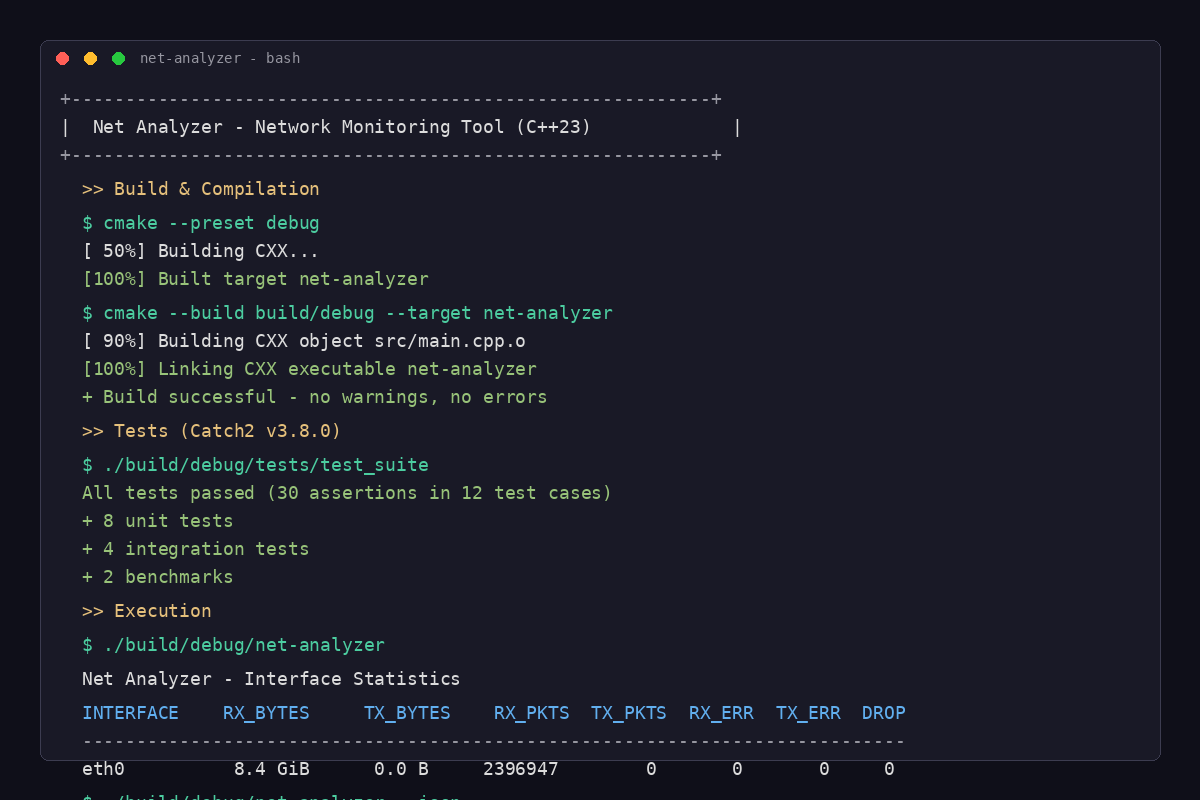Viewport: 1200px width, 800px height.
Task: Click the '$ ./build/debug/net-analyzer' command line
Action: tap(233, 645)
